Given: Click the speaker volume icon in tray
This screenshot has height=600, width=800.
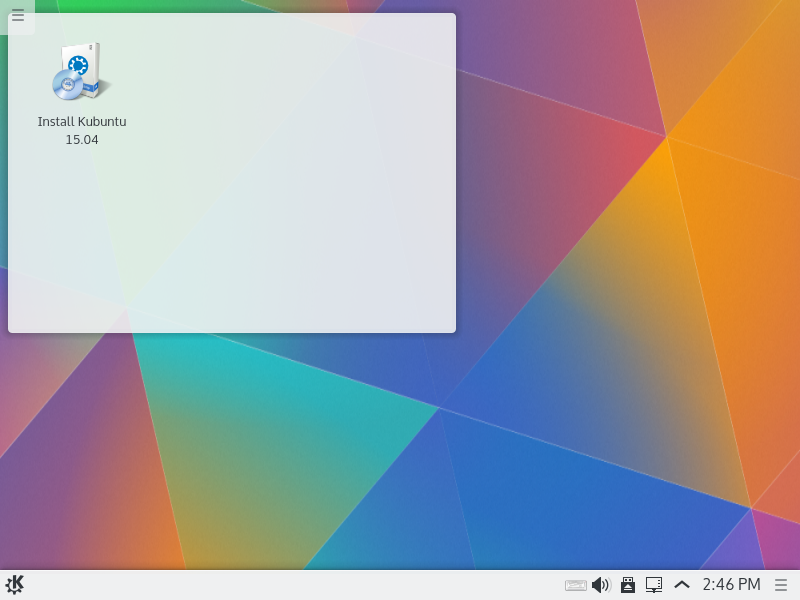Looking at the screenshot, I should [601, 585].
